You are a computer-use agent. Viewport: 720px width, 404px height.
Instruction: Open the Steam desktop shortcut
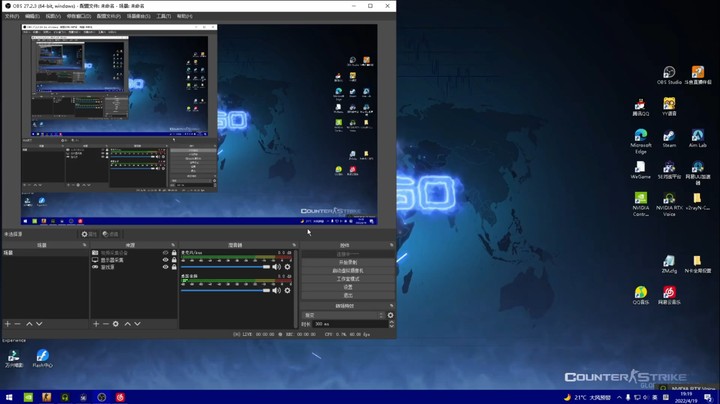669,139
